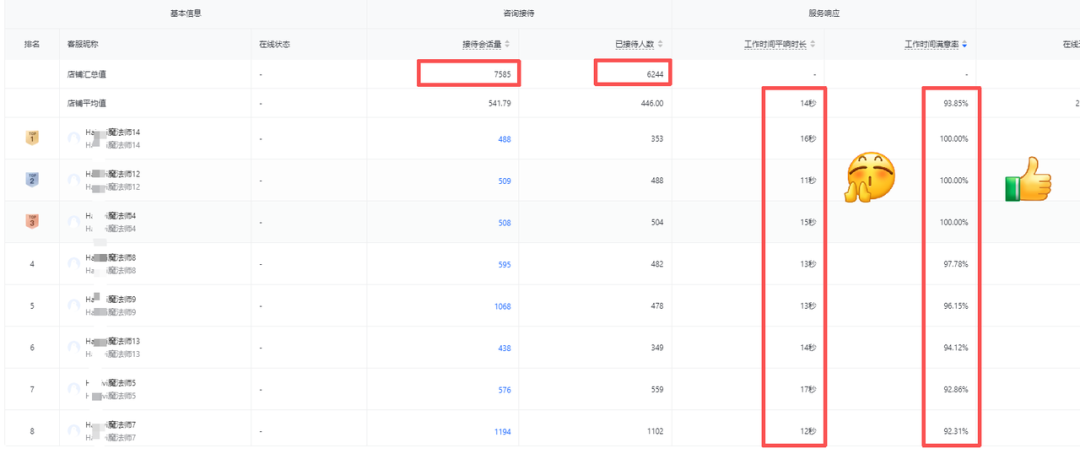Click the 魔法师12 agent name
The width and height of the screenshot is (1080, 470).
click(112, 174)
